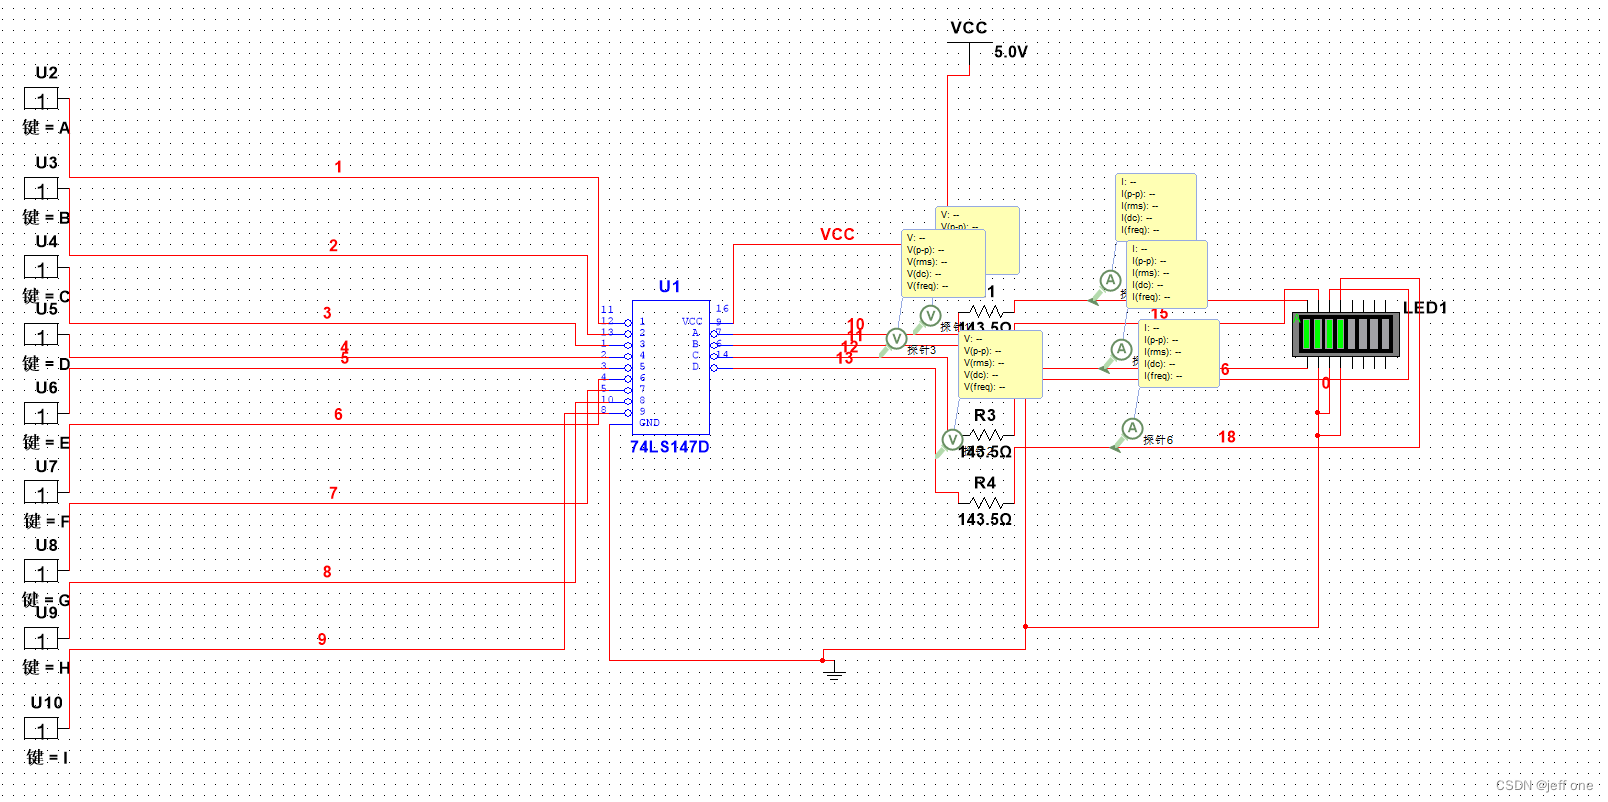Click net number 9 label

(x=322, y=640)
